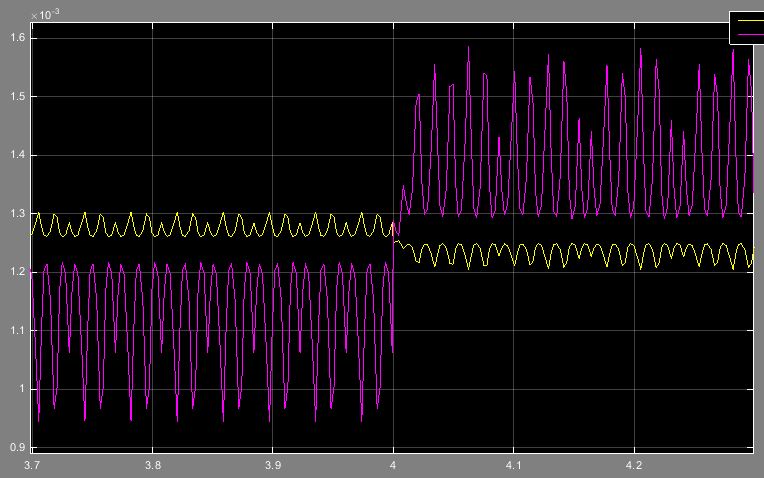This screenshot has width=764, height=478.
Task: Click the 4.1 x-axis time label
Action: click(512, 465)
